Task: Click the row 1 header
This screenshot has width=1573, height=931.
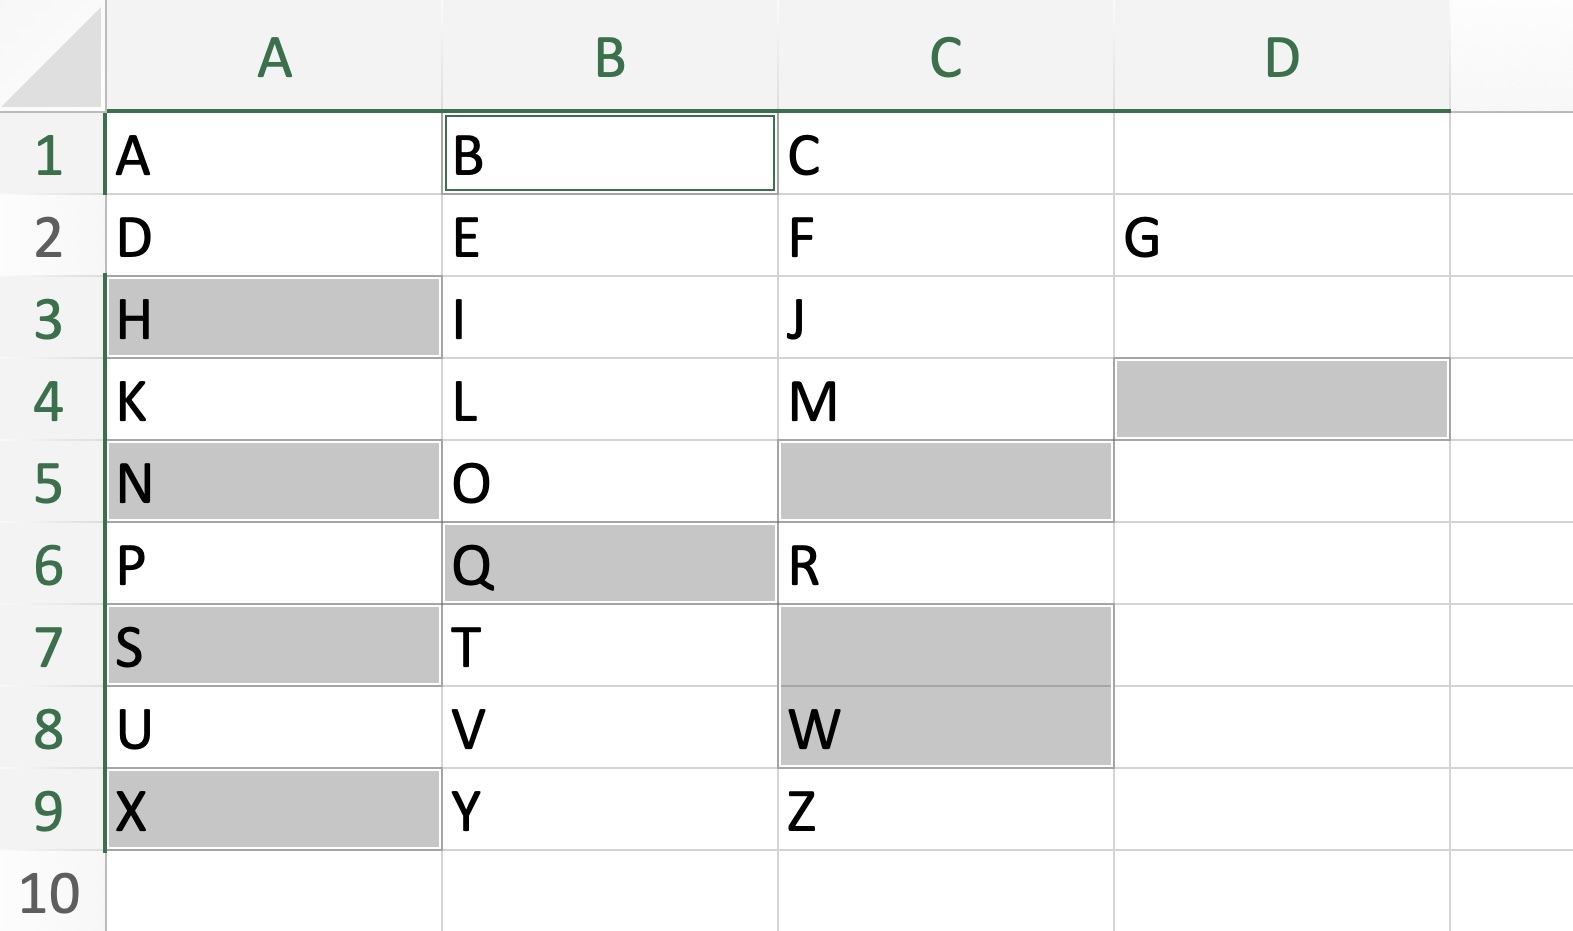Action: click(50, 153)
